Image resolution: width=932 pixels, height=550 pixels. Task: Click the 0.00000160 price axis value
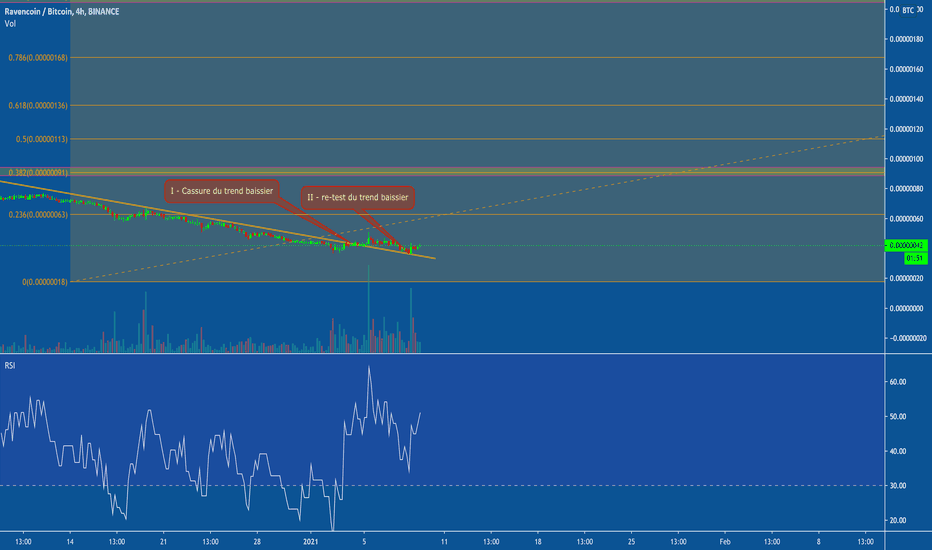coord(906,69)
